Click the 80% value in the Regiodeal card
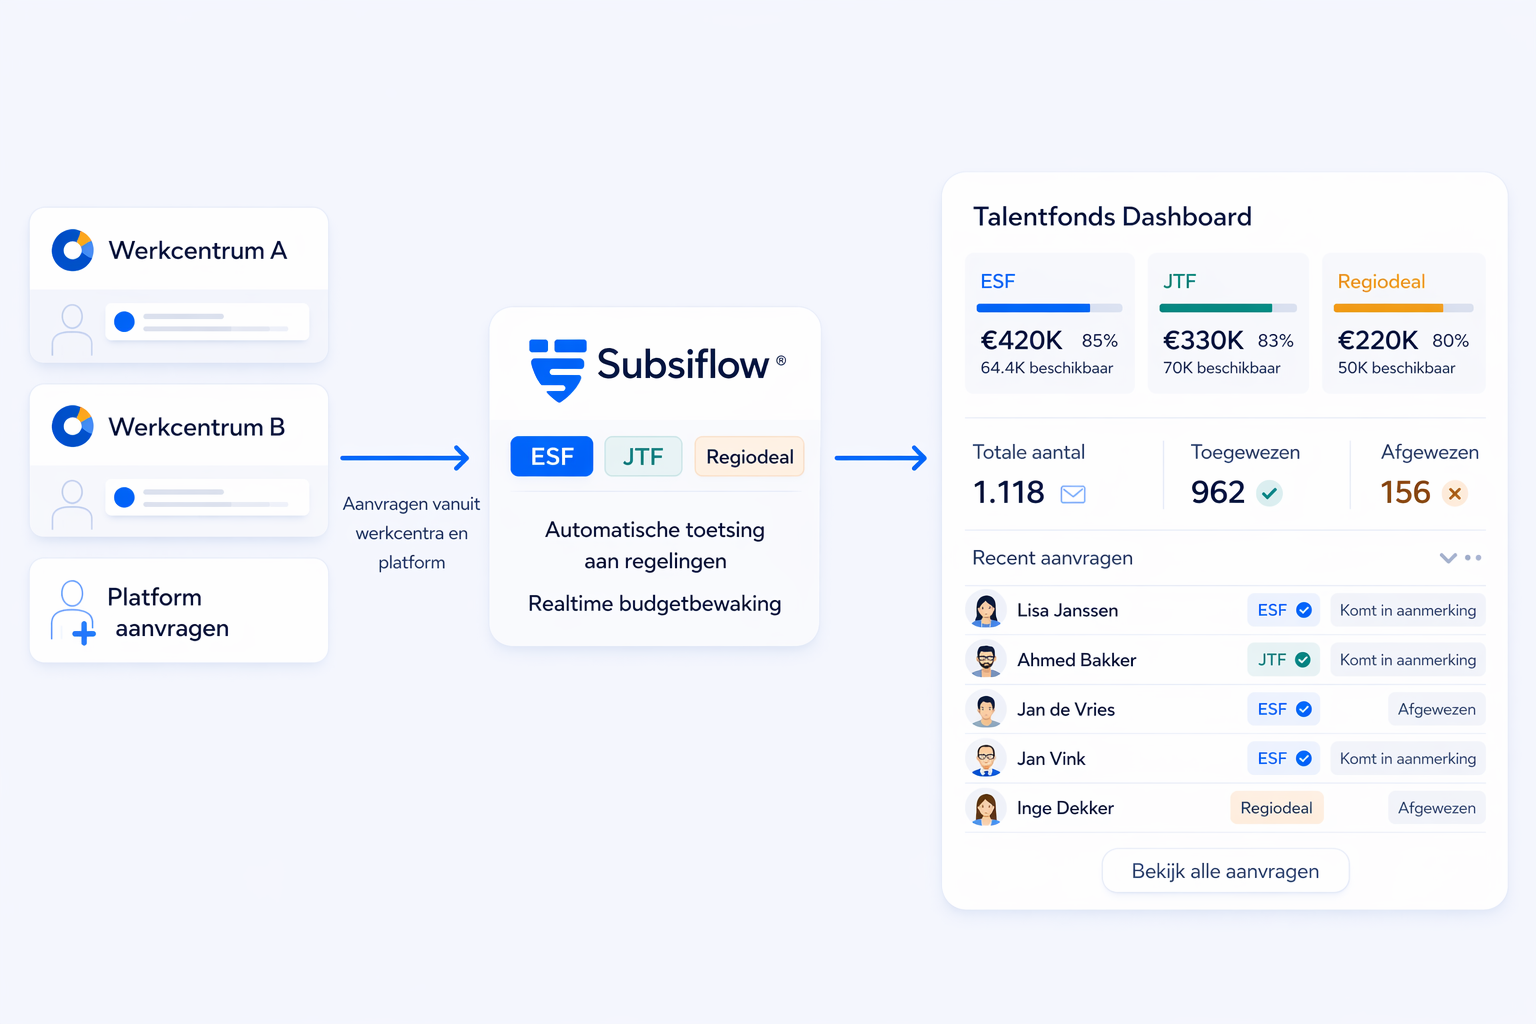This screenshot has height=1024, width=1536. click(1451, 341)
